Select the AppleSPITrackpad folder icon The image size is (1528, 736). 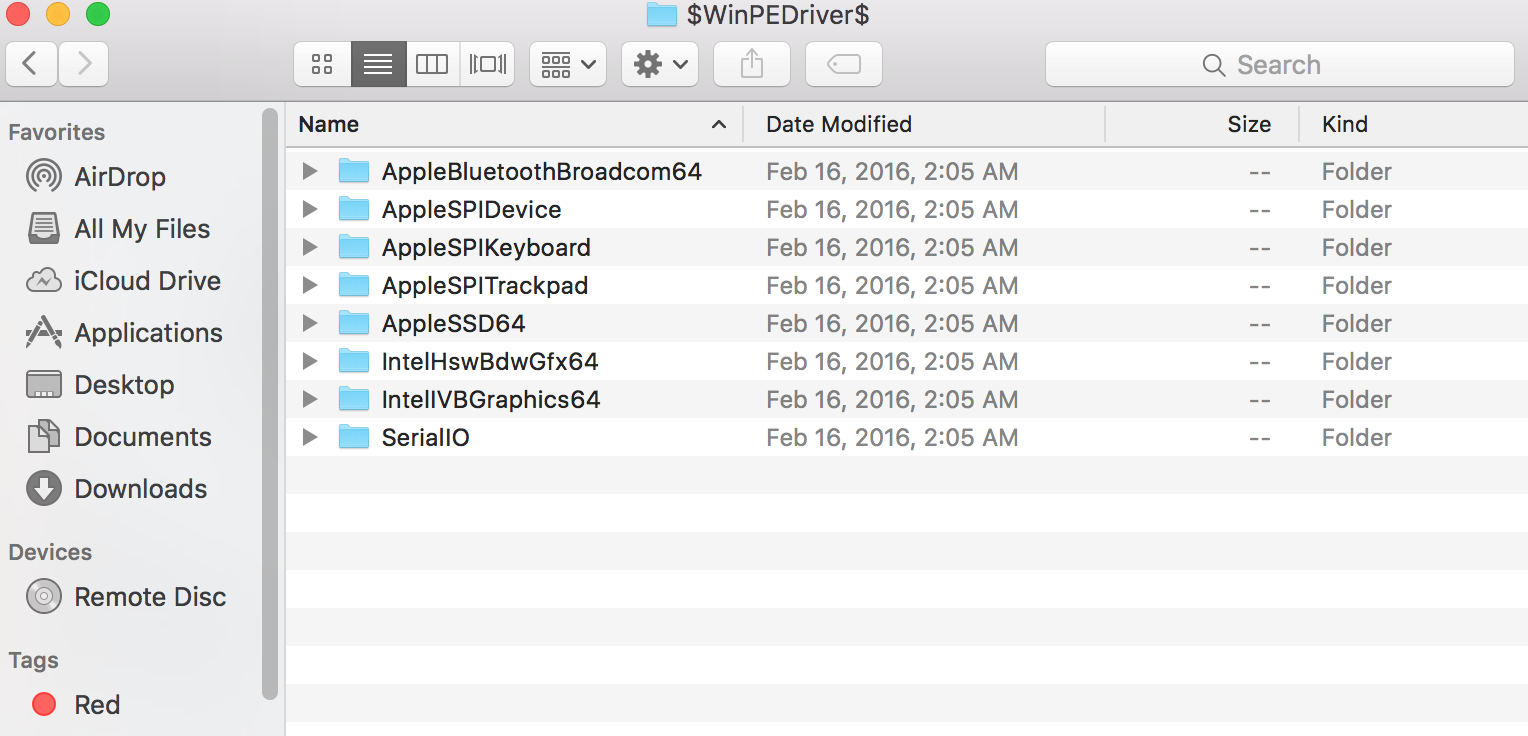click(x=354, y=285)
